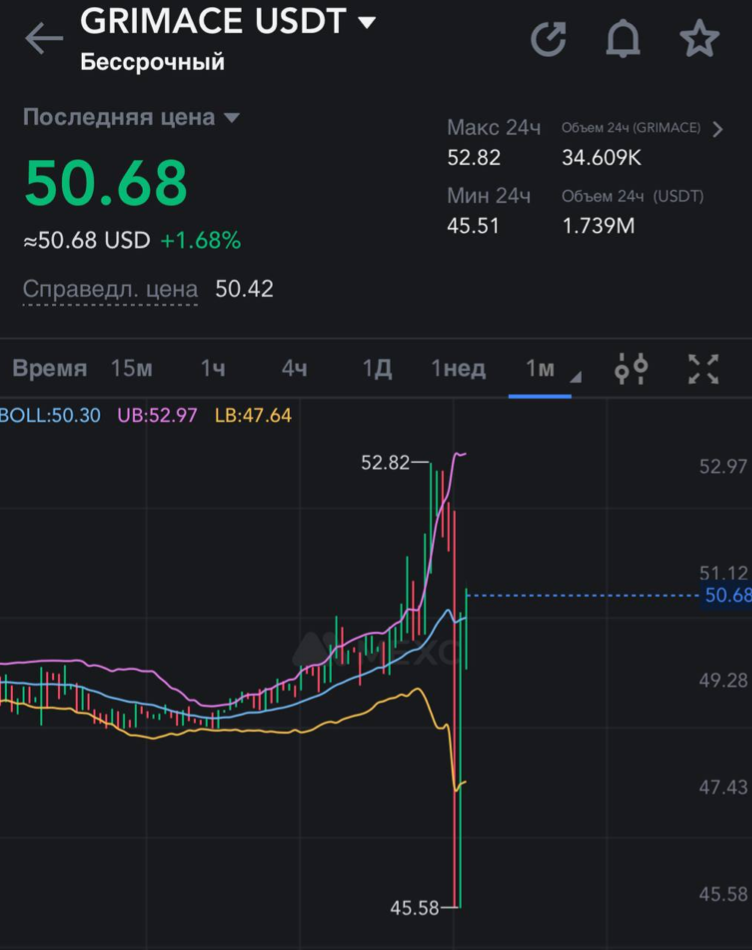Screen dimensions: 752x950
Task: Tap the Бессрочный contract type label
Action: (153, 62)
